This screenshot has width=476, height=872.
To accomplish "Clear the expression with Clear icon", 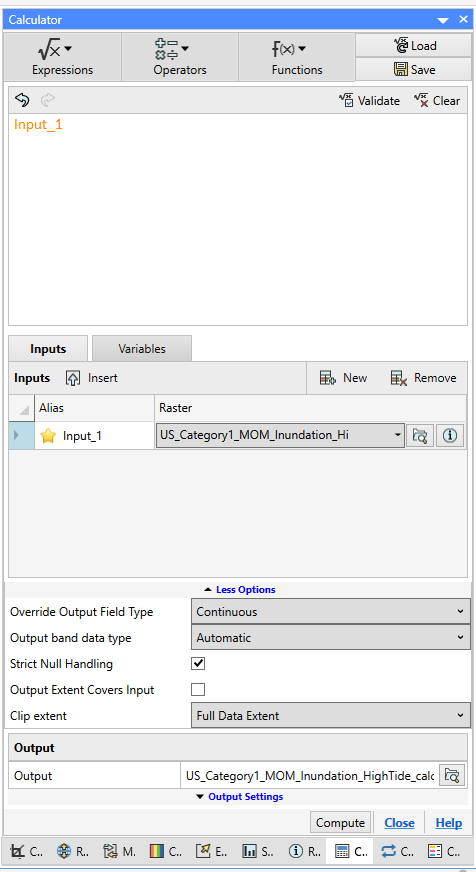I will tap(421, 101).
